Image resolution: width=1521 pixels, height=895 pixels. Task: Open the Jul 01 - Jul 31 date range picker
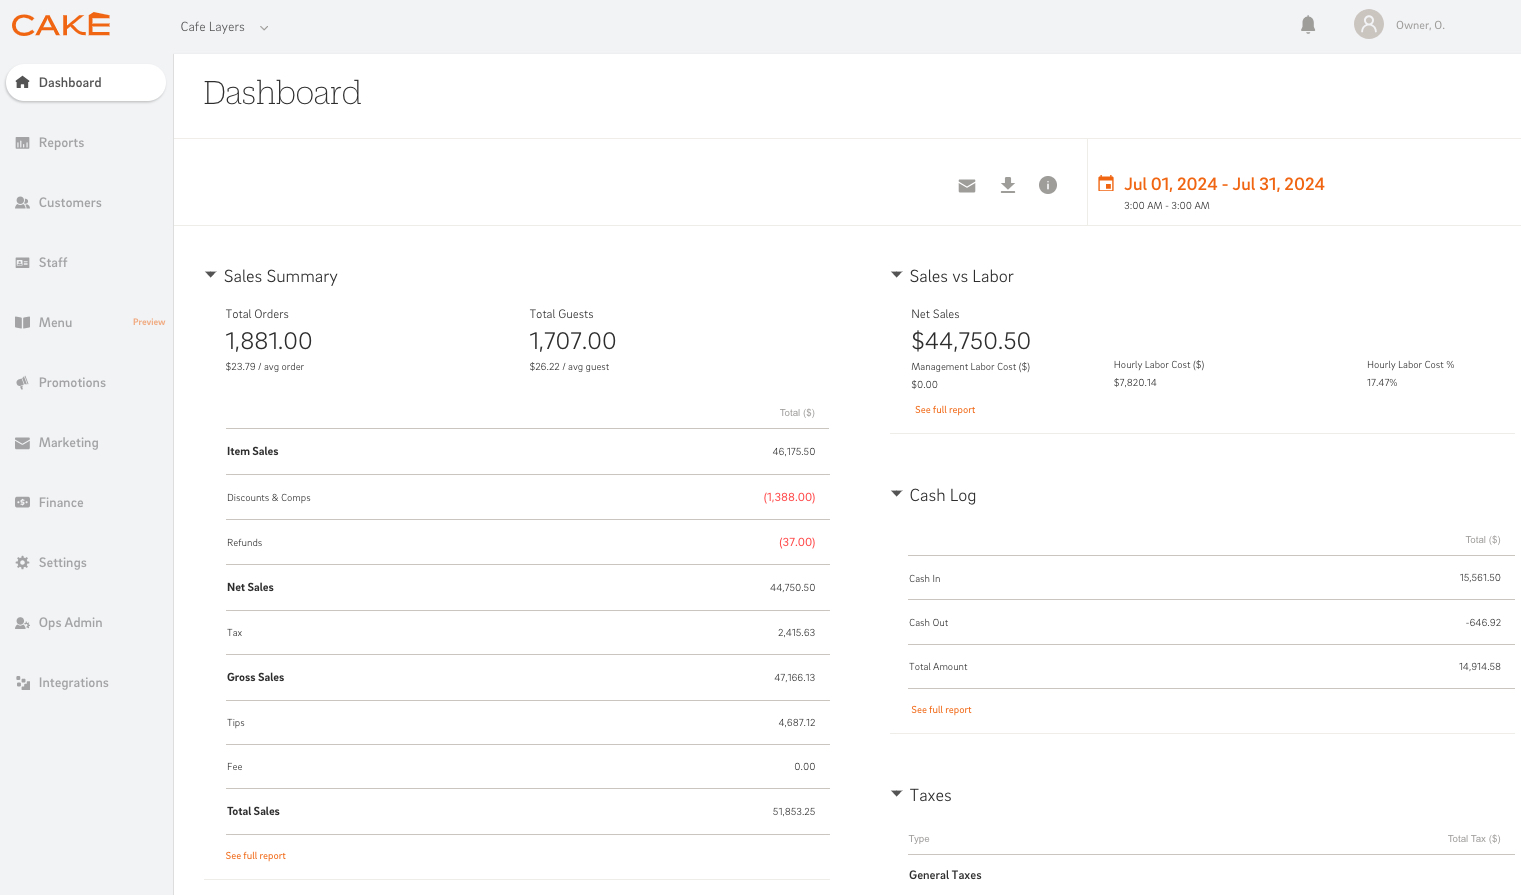(x=1224, y=184)
